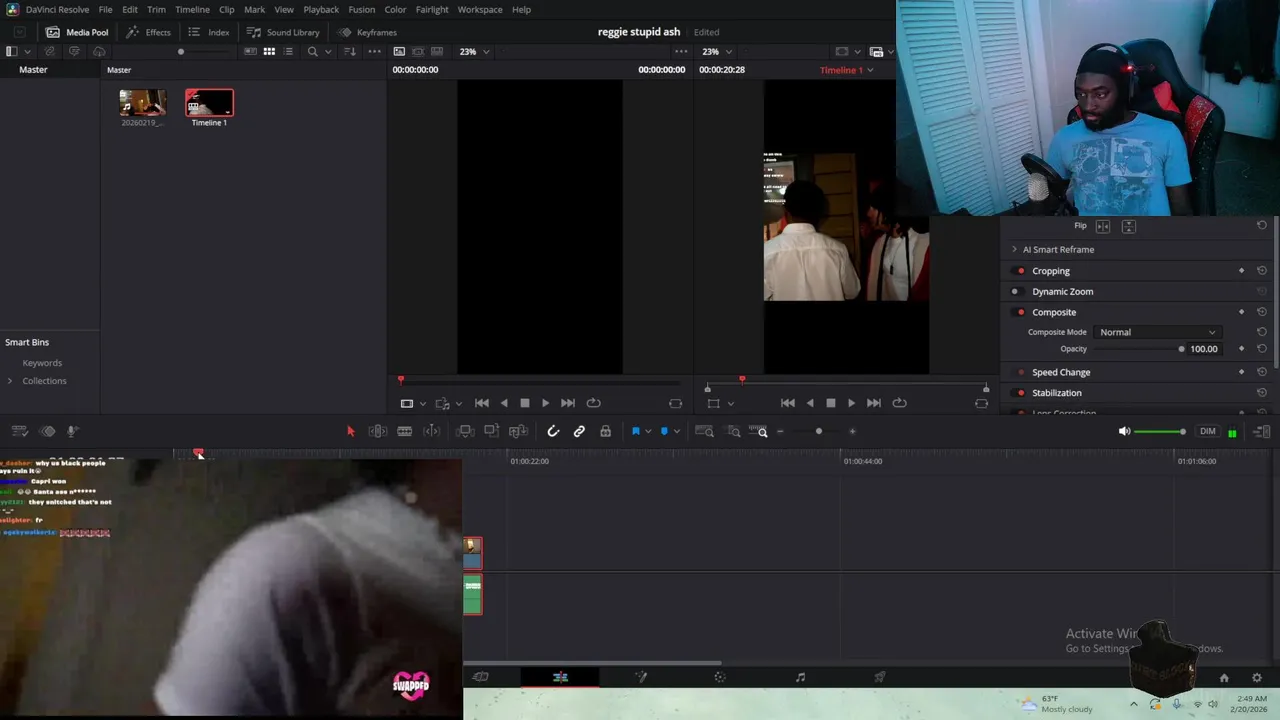Open the audio mixer panel icon
1280x720 pixels.
[x=1261, y=431]
